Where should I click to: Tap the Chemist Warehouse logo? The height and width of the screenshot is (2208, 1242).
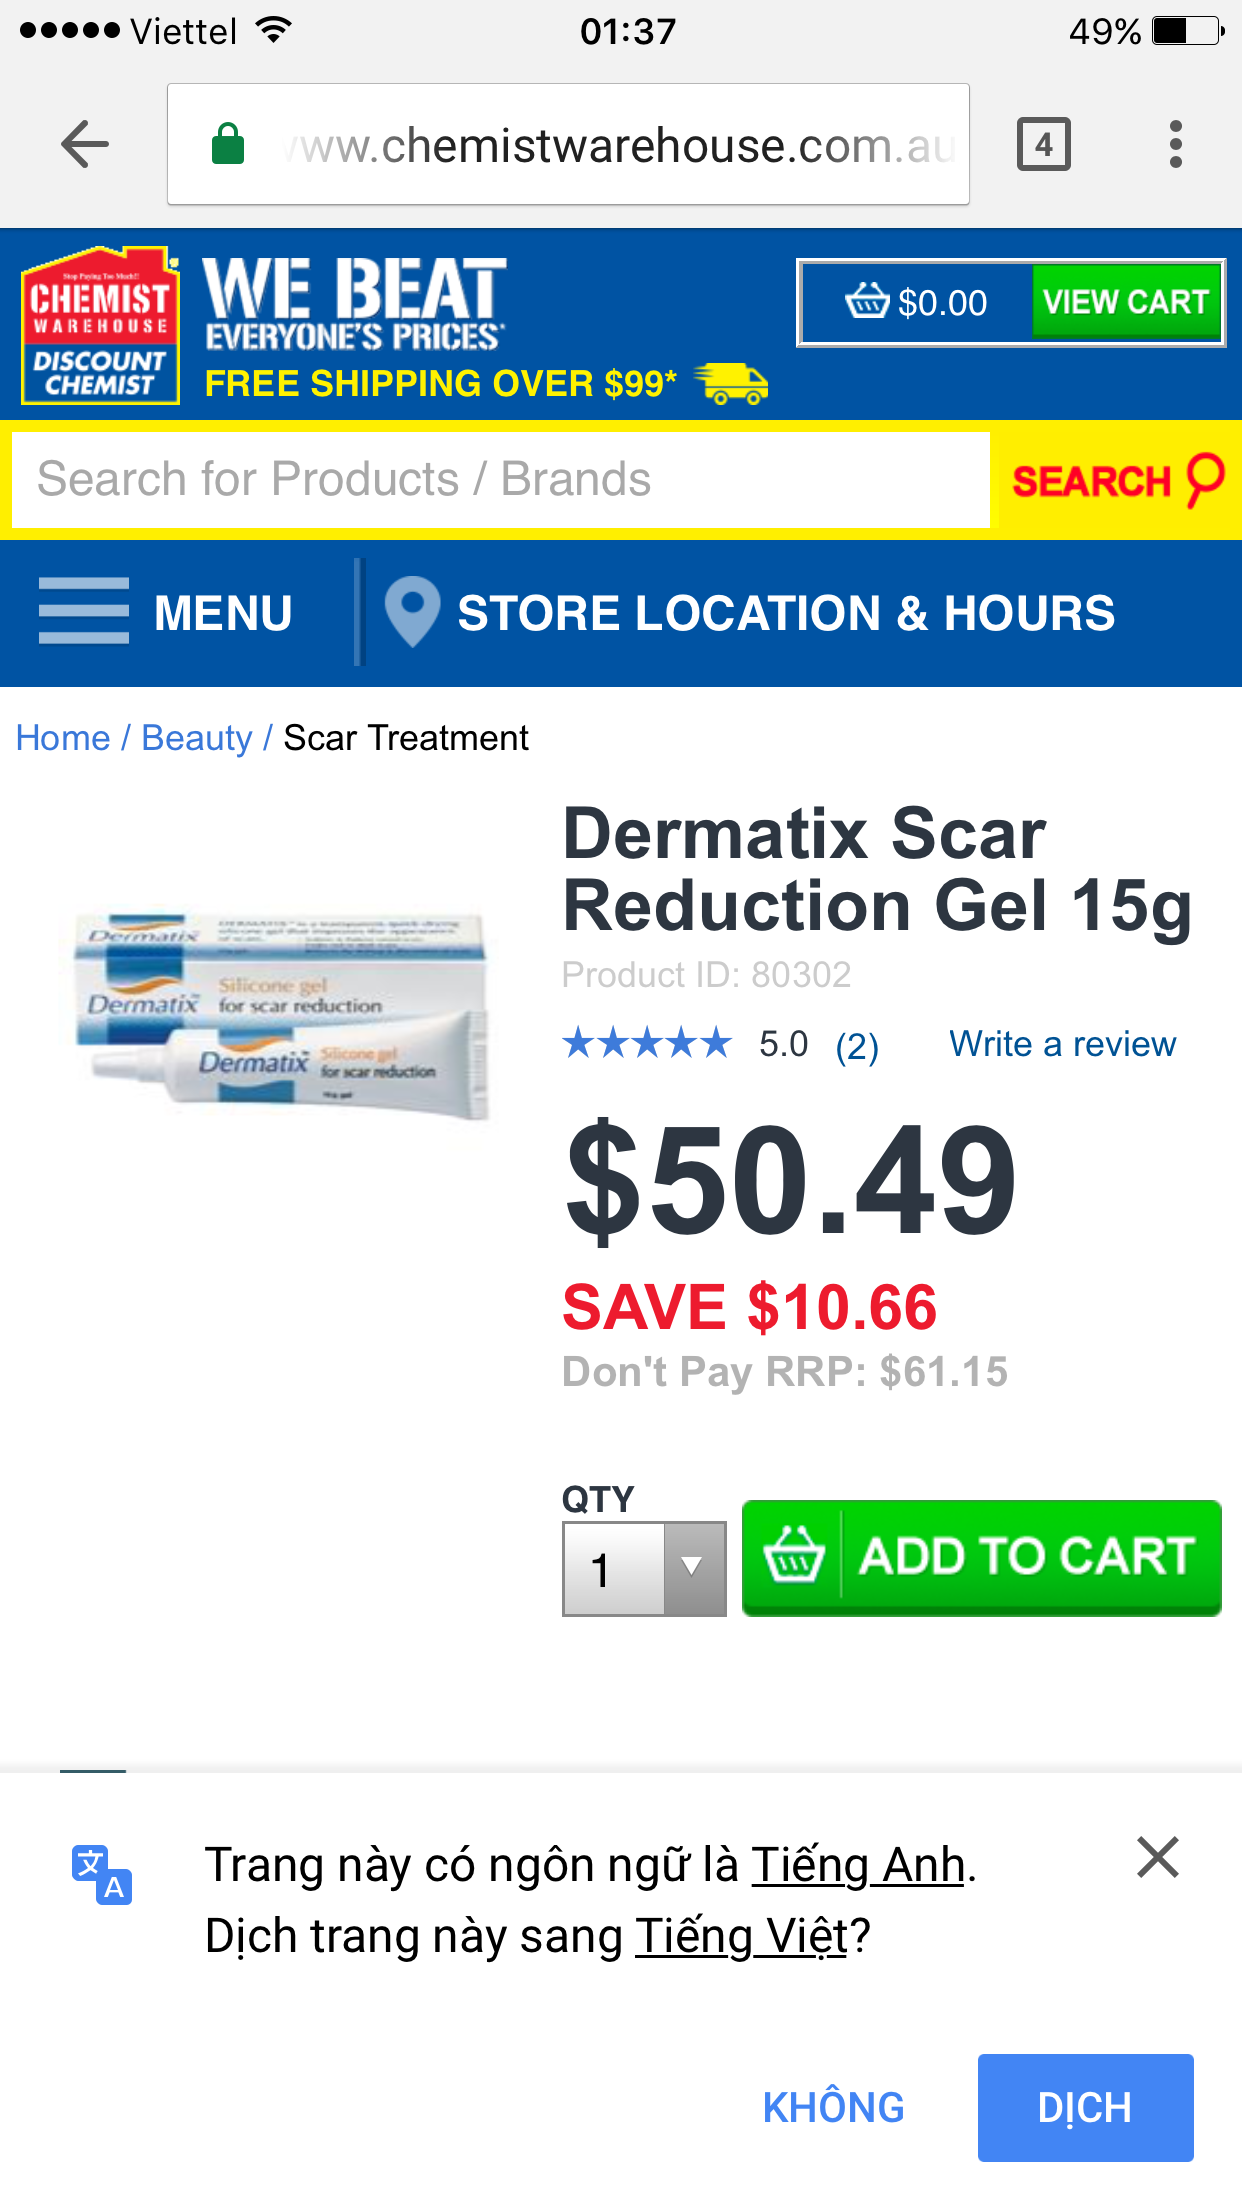(100, 325)
